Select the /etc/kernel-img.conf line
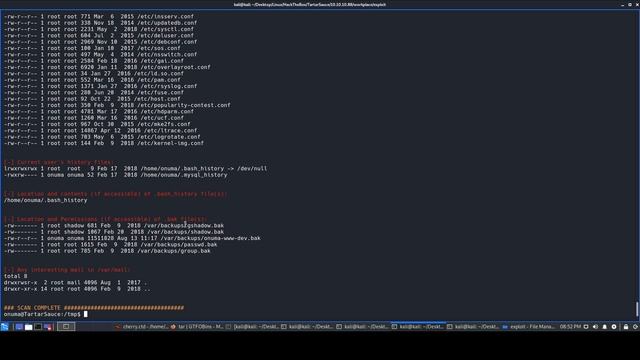 [104, 143]
